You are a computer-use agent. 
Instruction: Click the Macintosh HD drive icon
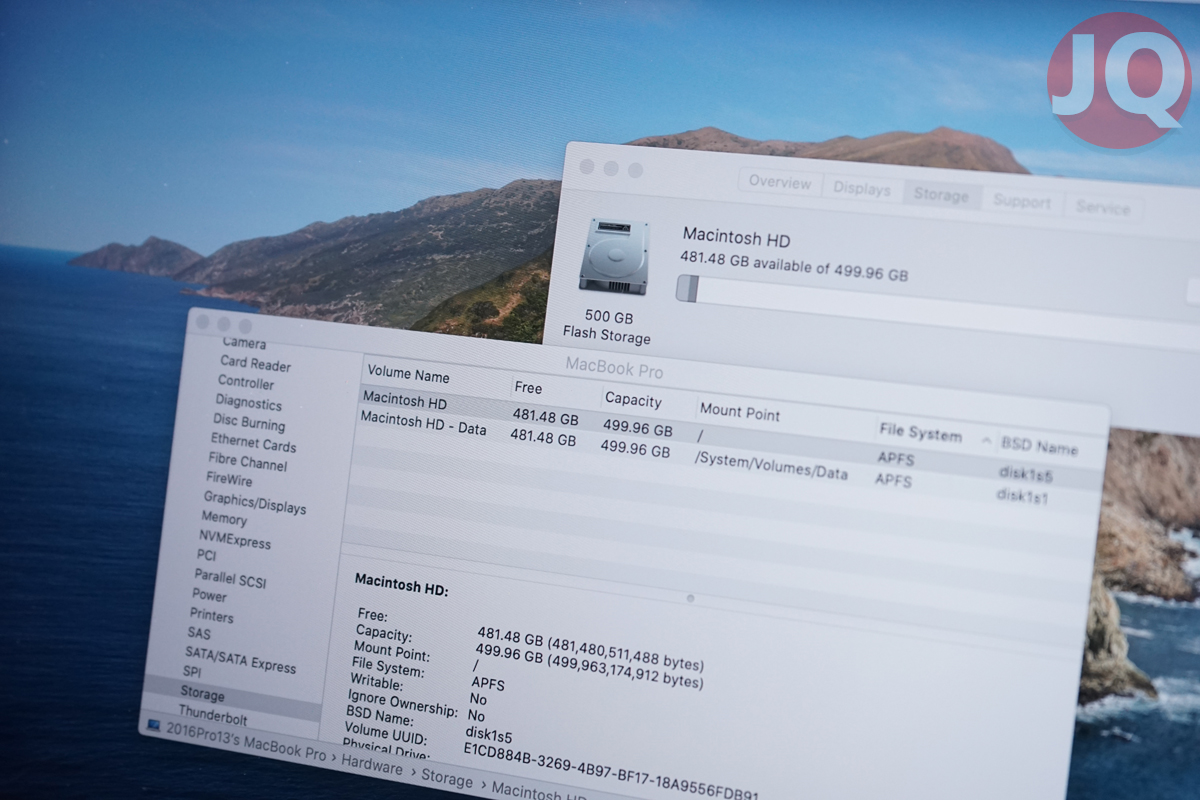point(614,256)
